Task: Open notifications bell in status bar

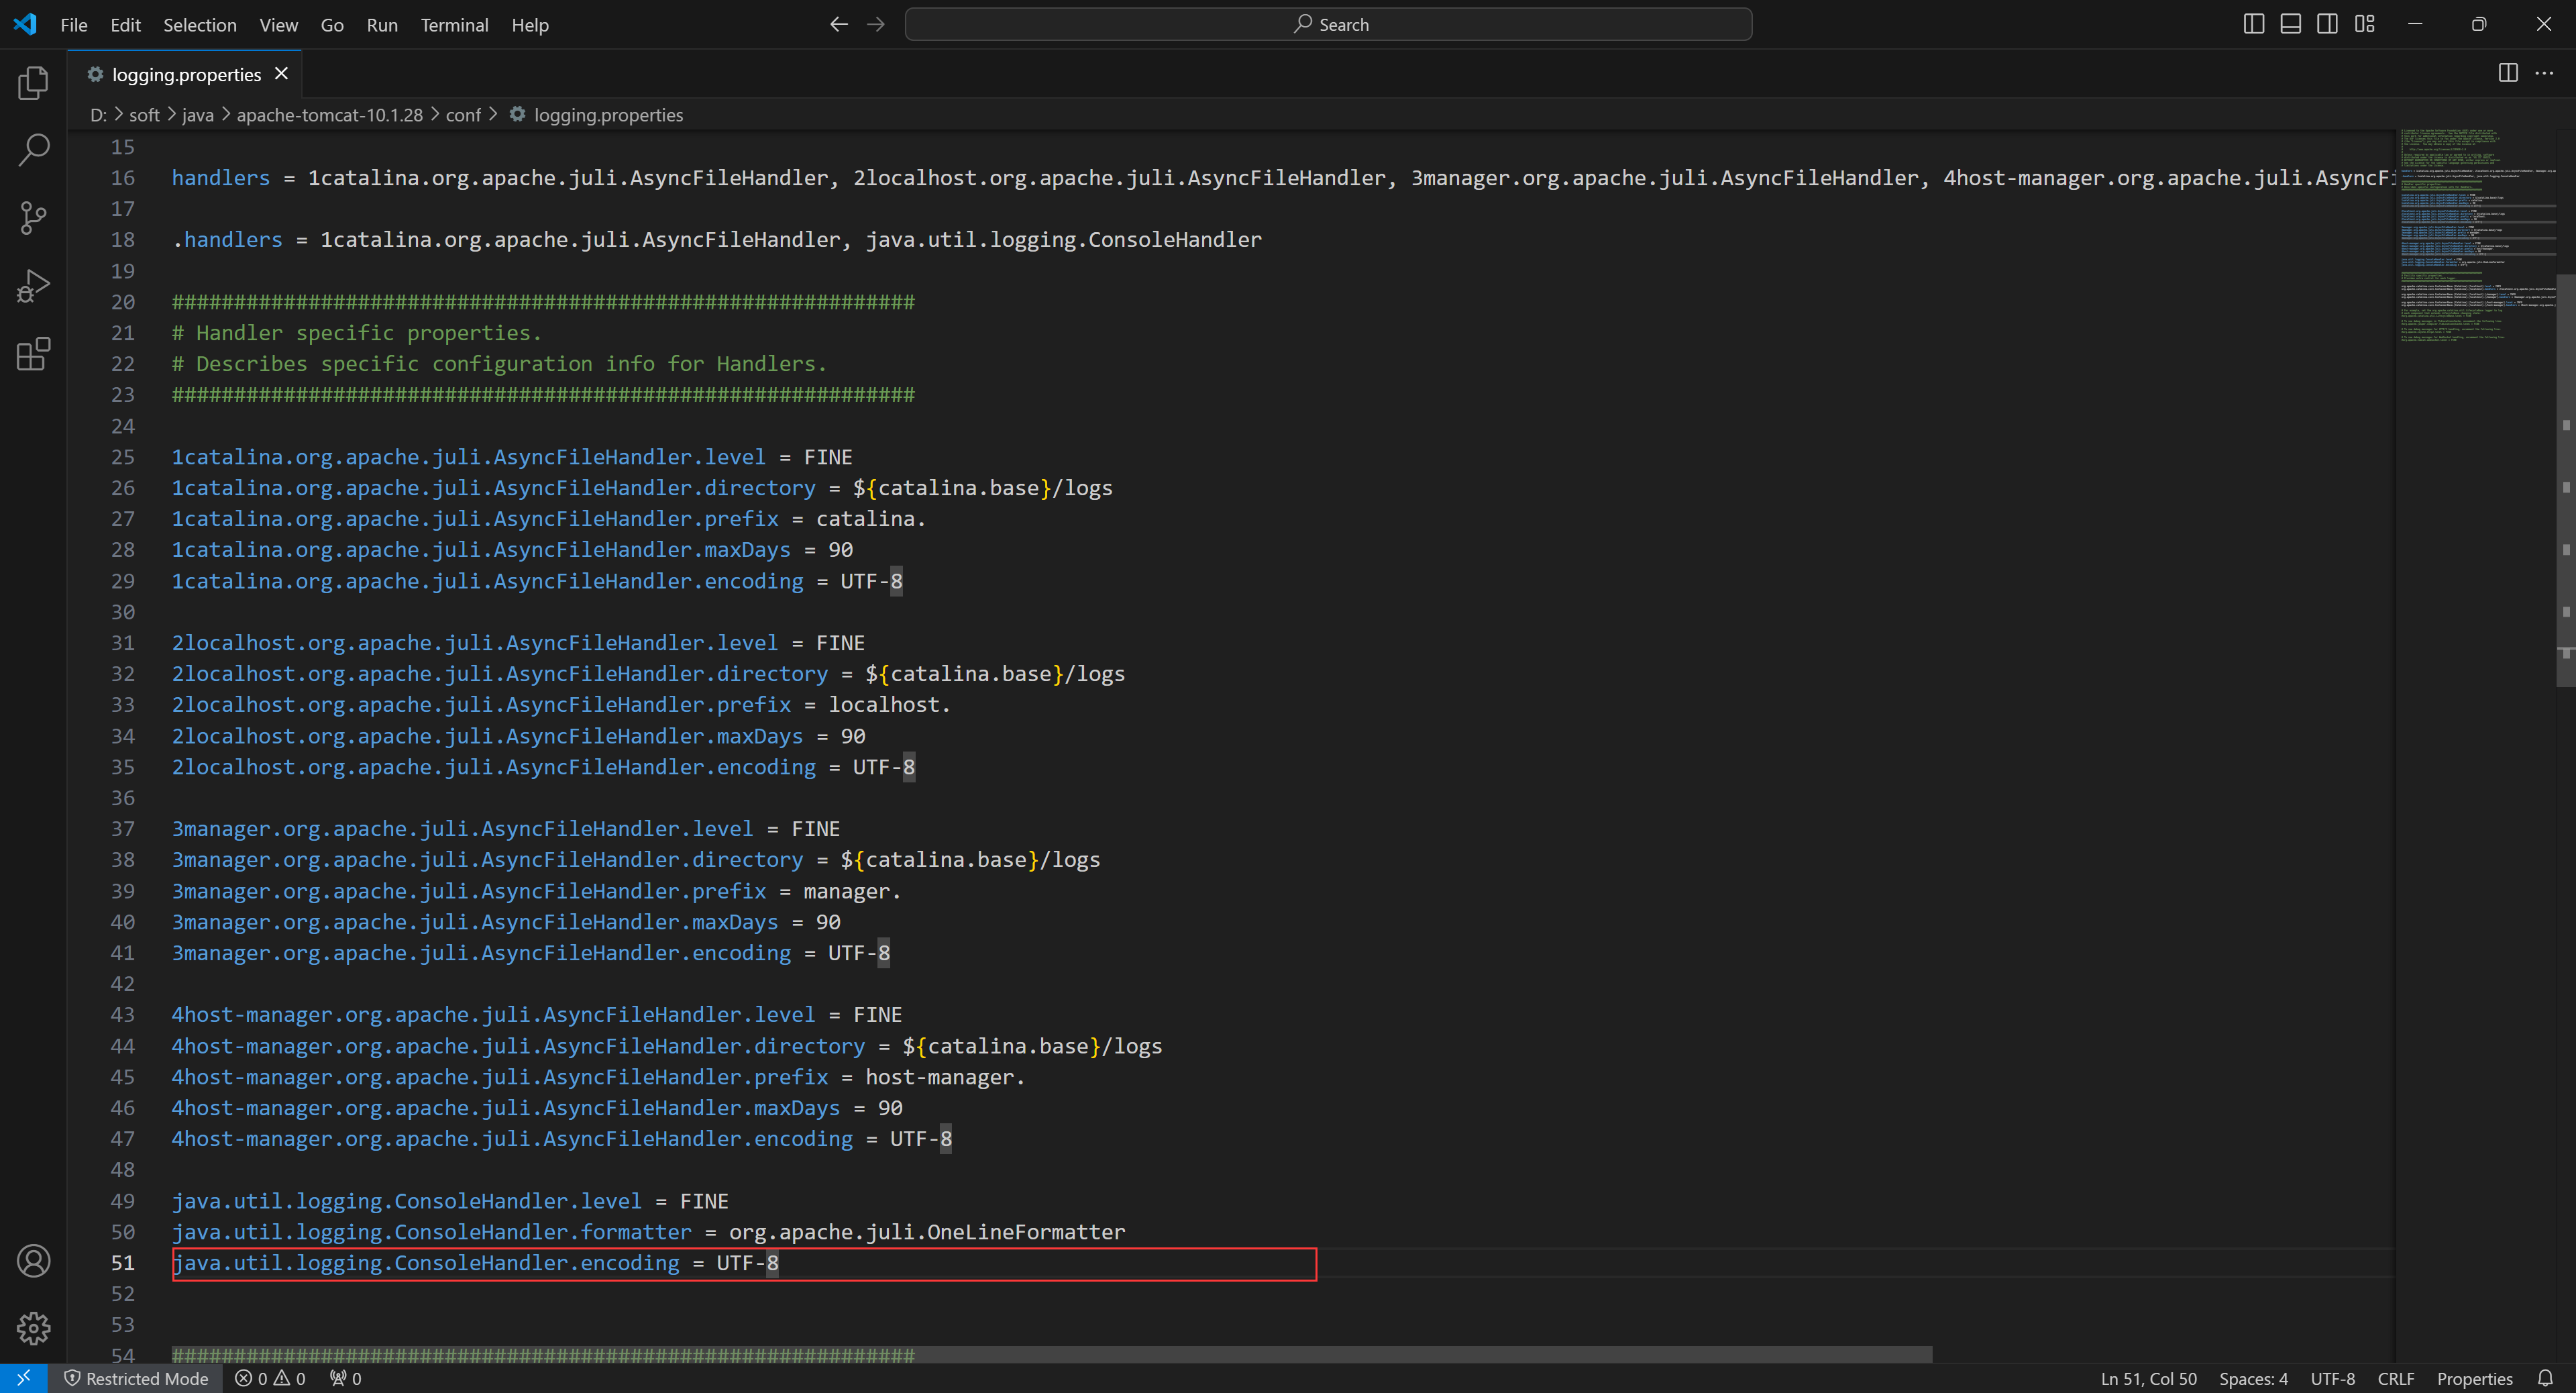Action: coord(2545,1378)
